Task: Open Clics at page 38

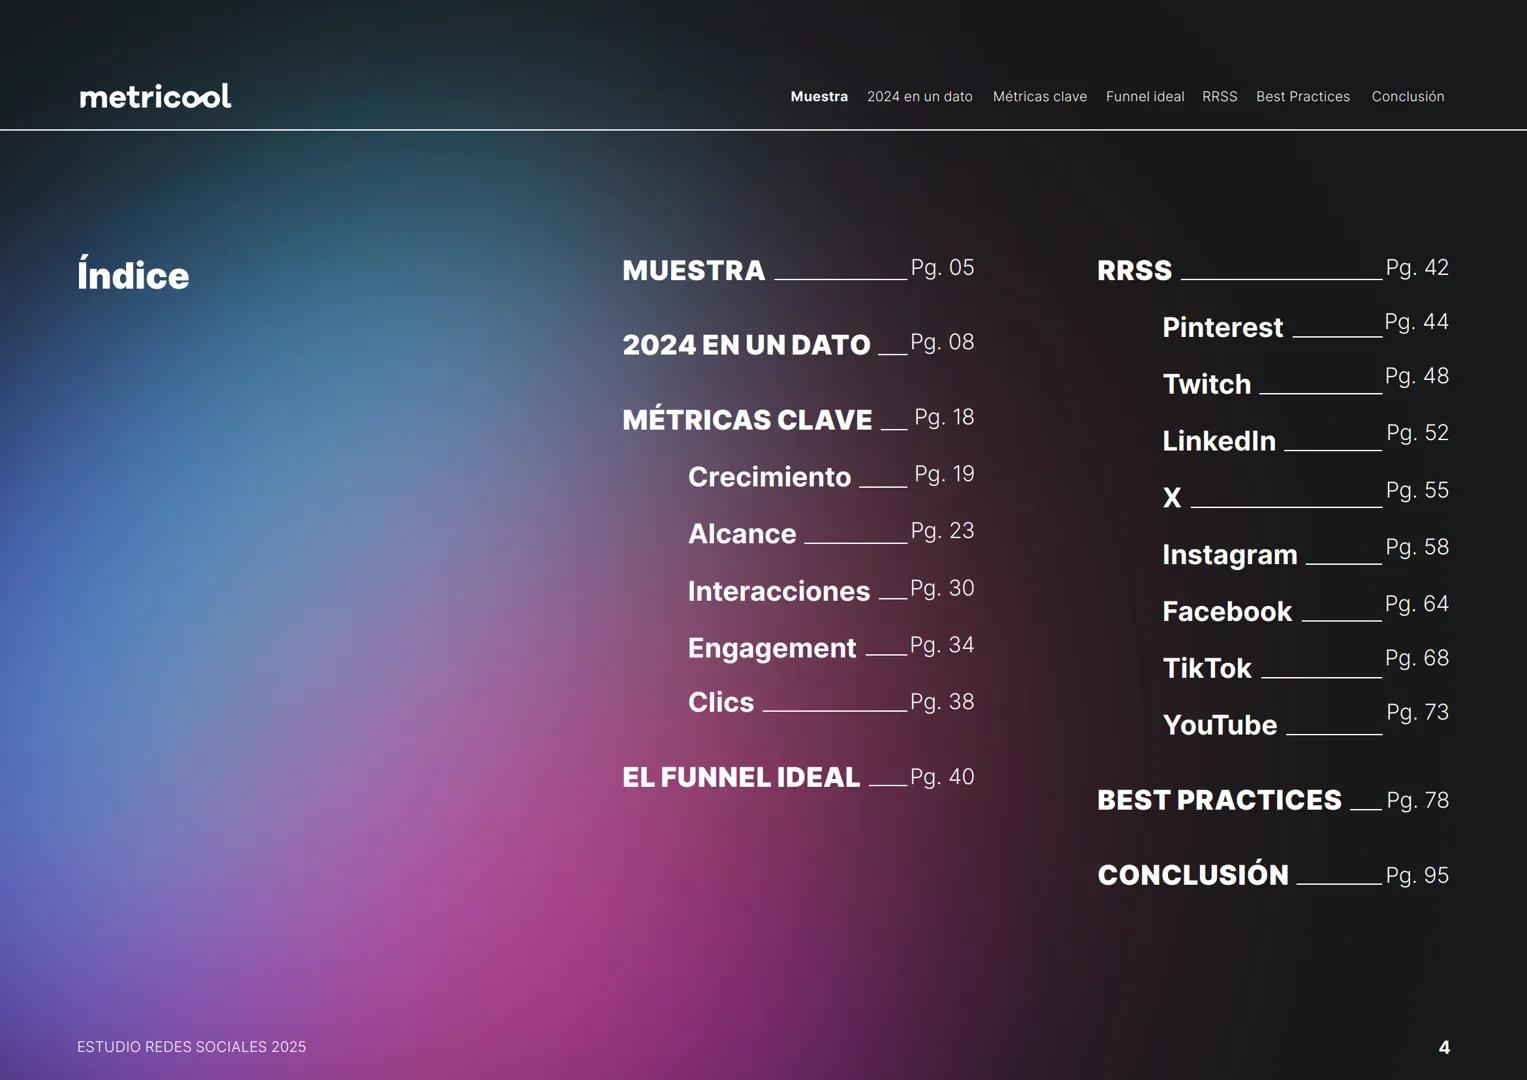Action: coord(720,702)
